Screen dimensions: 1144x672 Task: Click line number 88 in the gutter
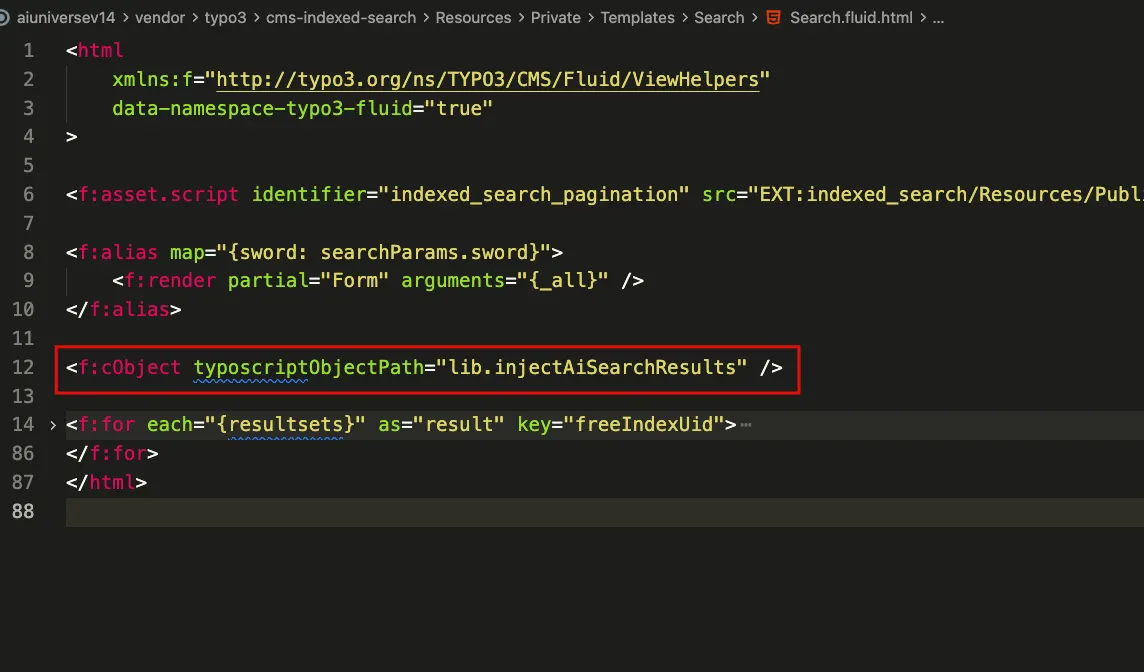(x=23, y=511)
